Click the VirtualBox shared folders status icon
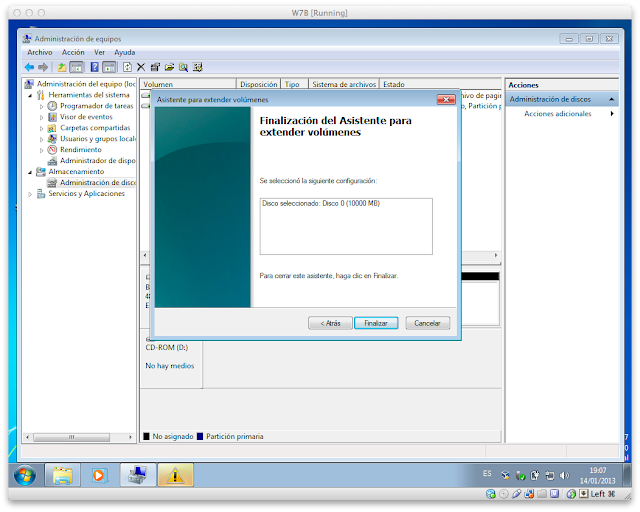The height and width of the screenshot is (512, 640). tap(542, 494)
